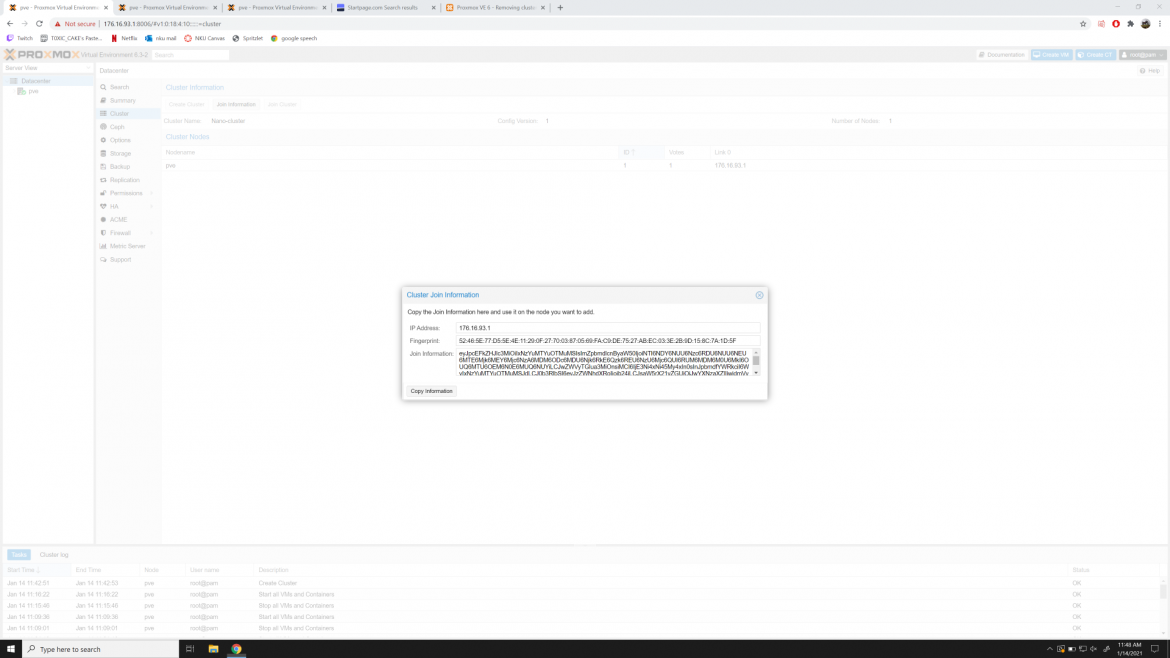Image resolution: width=1170 pixels, height=658 pixels.
Task: Switch to the Cluster log tab
Action: [54, 555]
